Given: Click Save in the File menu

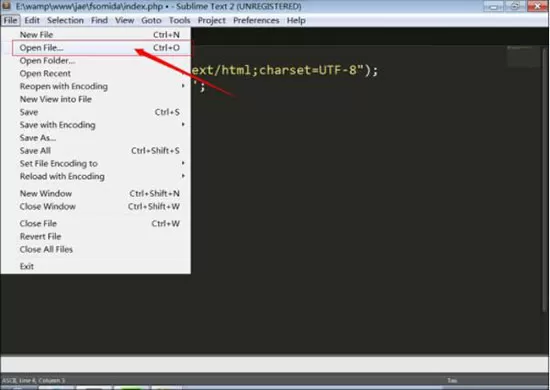Looking at the screenshot, I should pyautogui.click(x=96, y=112).
